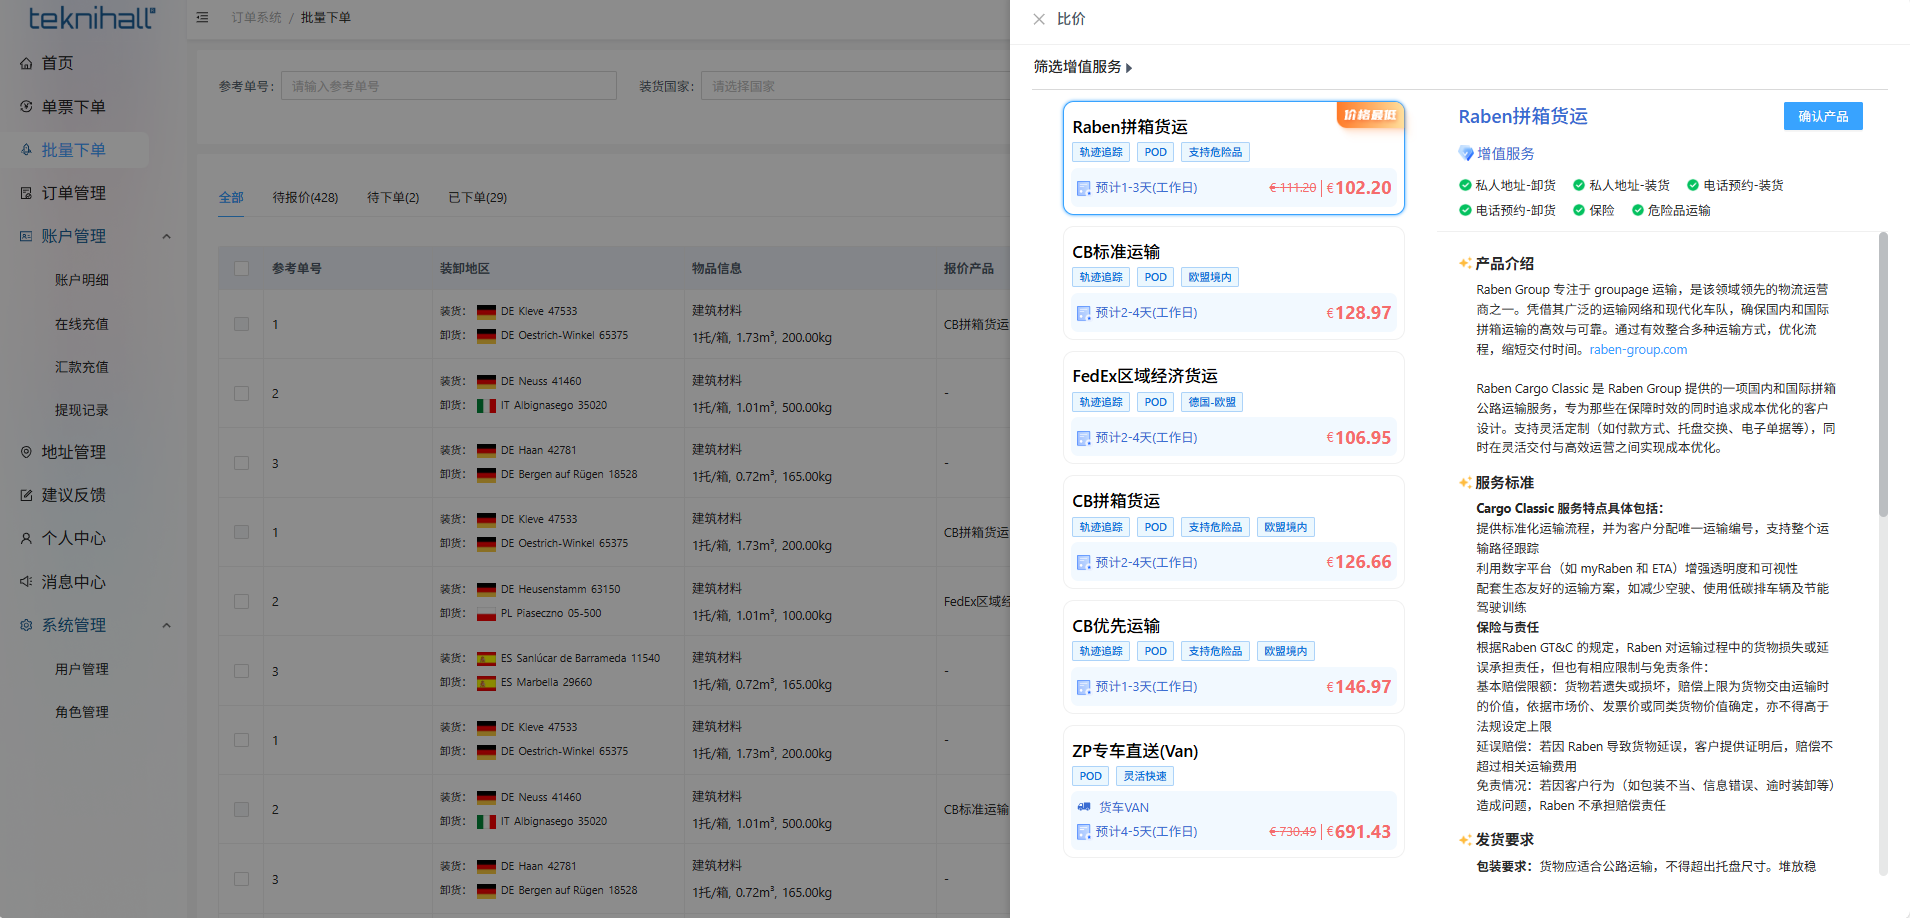
Task: Click the home icon beside 首页
Action: pos(26,63)
